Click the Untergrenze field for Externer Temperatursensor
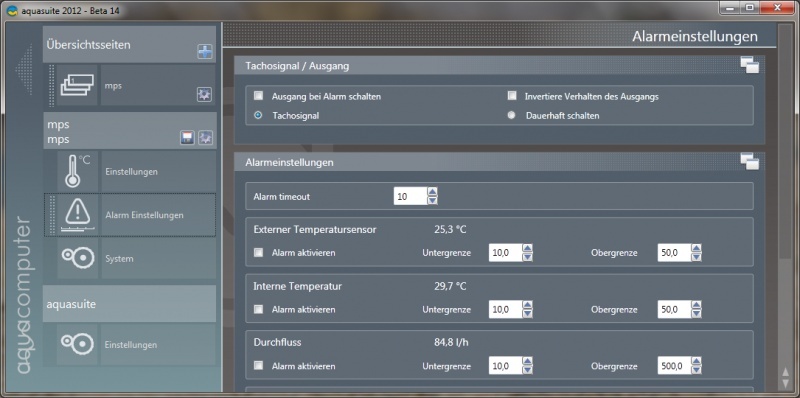Image resolution: width=800 pixels, height=398 pixels. click(505, 253)
